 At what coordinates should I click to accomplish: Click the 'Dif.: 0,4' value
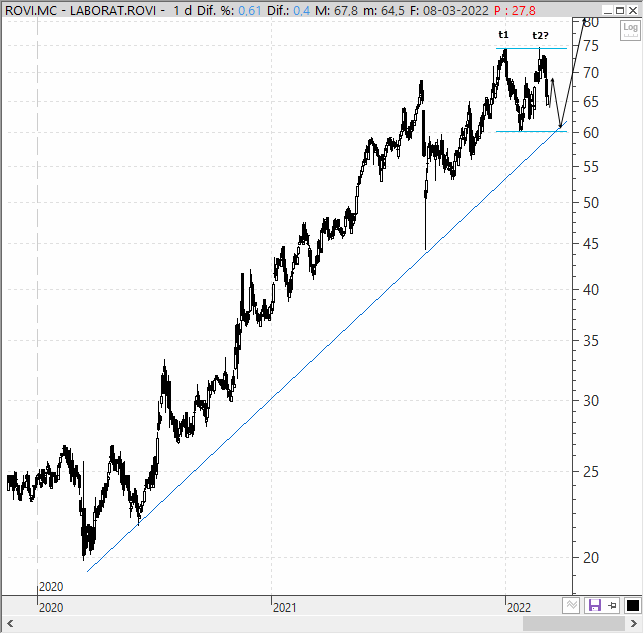coord(288,11)
